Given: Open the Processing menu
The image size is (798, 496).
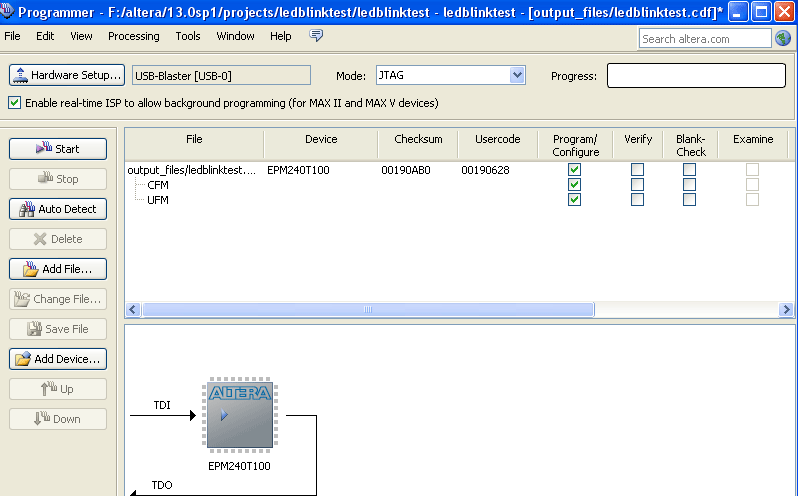Looking at the screenshot, I should pos(133,36).
